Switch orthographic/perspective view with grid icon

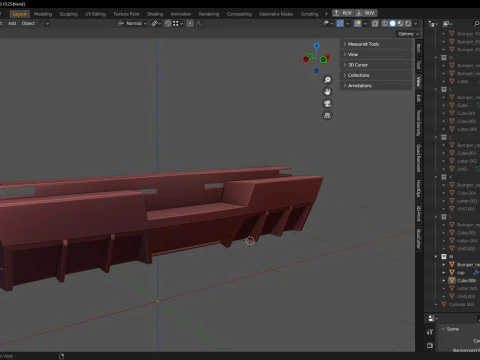[x=327, y=115]
